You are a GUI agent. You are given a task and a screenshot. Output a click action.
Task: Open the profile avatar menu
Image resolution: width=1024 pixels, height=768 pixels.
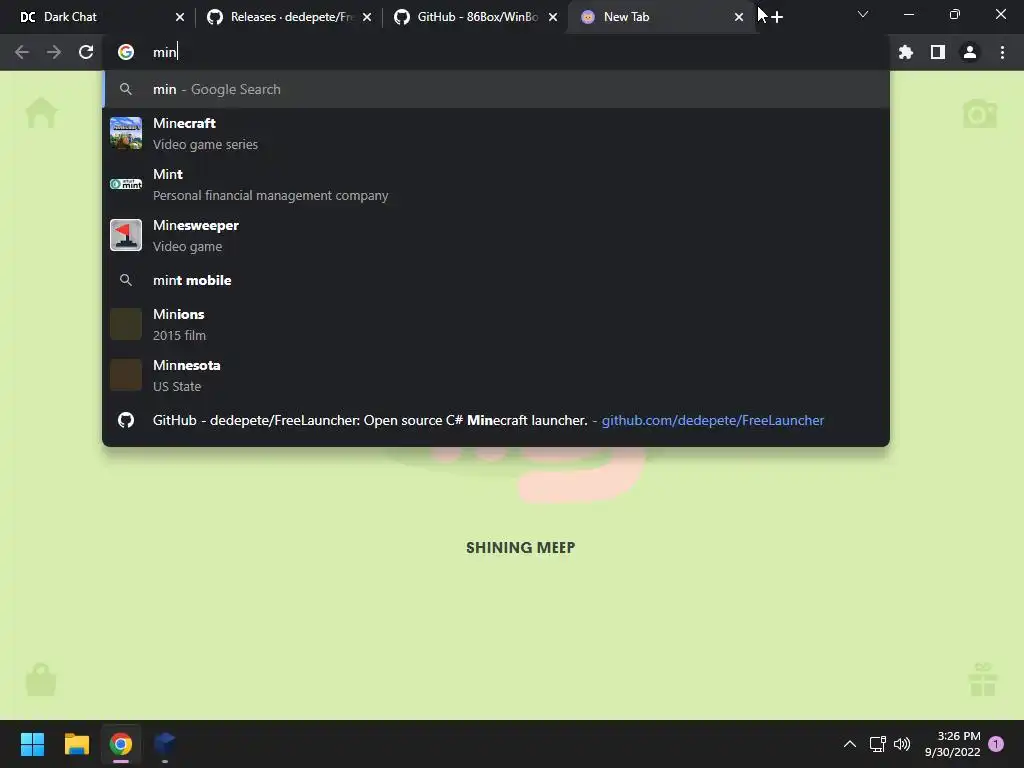970,52
